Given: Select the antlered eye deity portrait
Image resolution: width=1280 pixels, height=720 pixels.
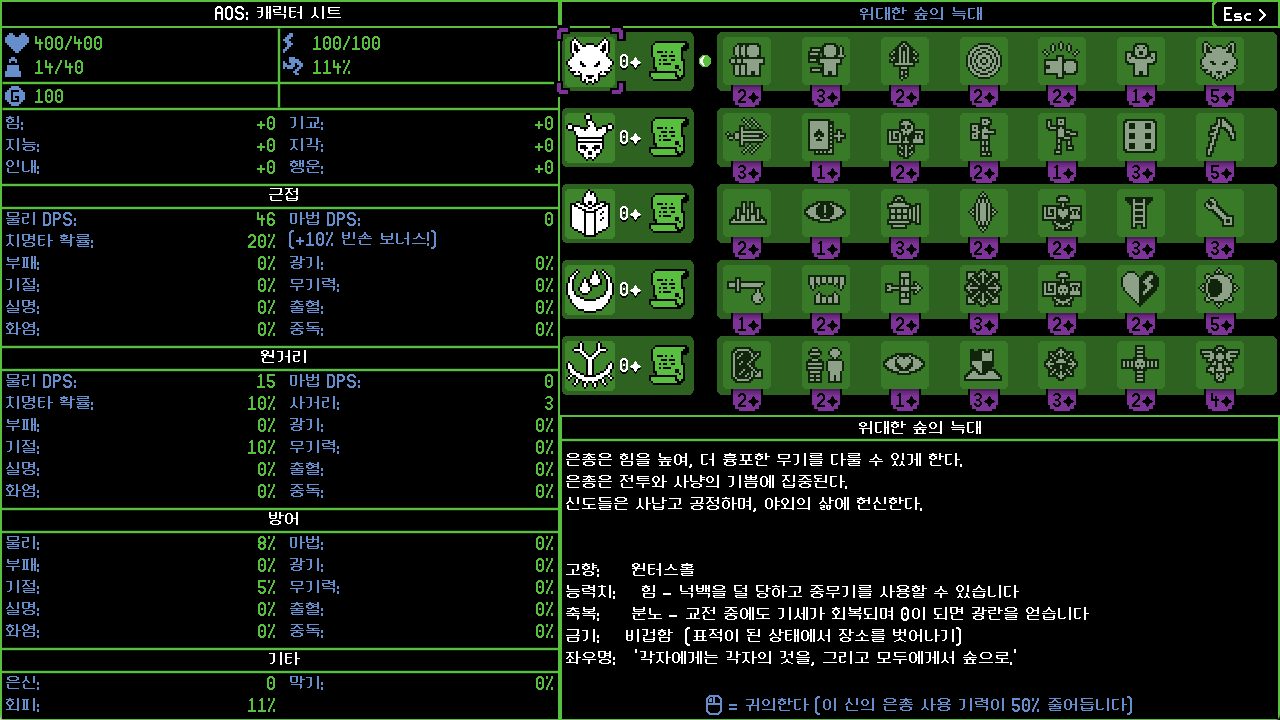Looking at the screenshot, I should point(590,365).
